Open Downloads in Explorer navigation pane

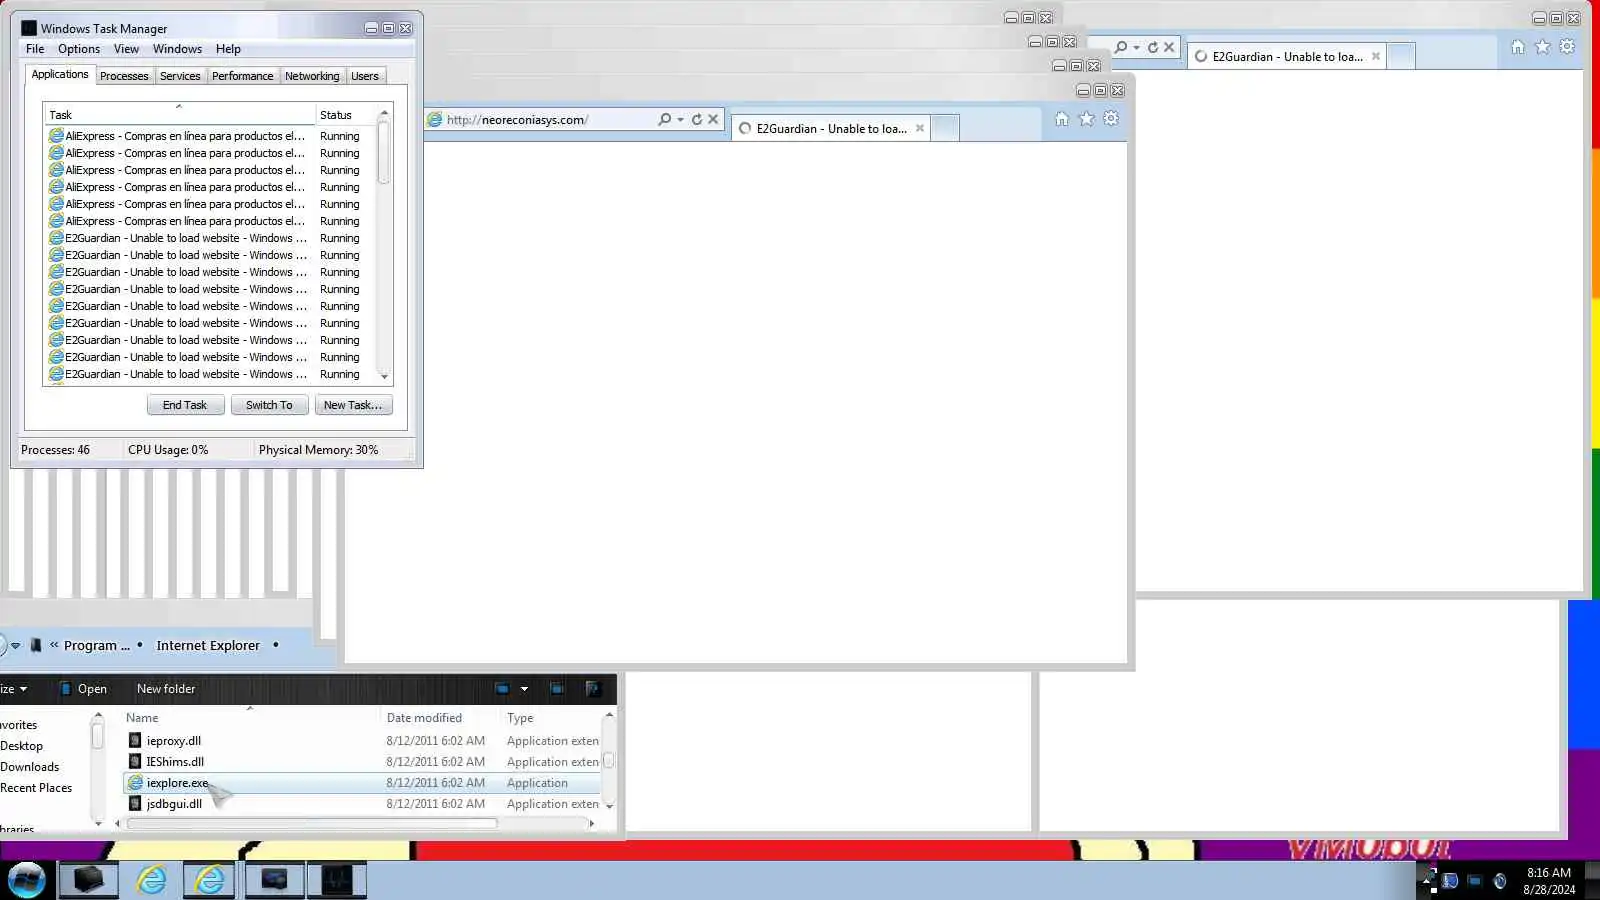point(30,767)
